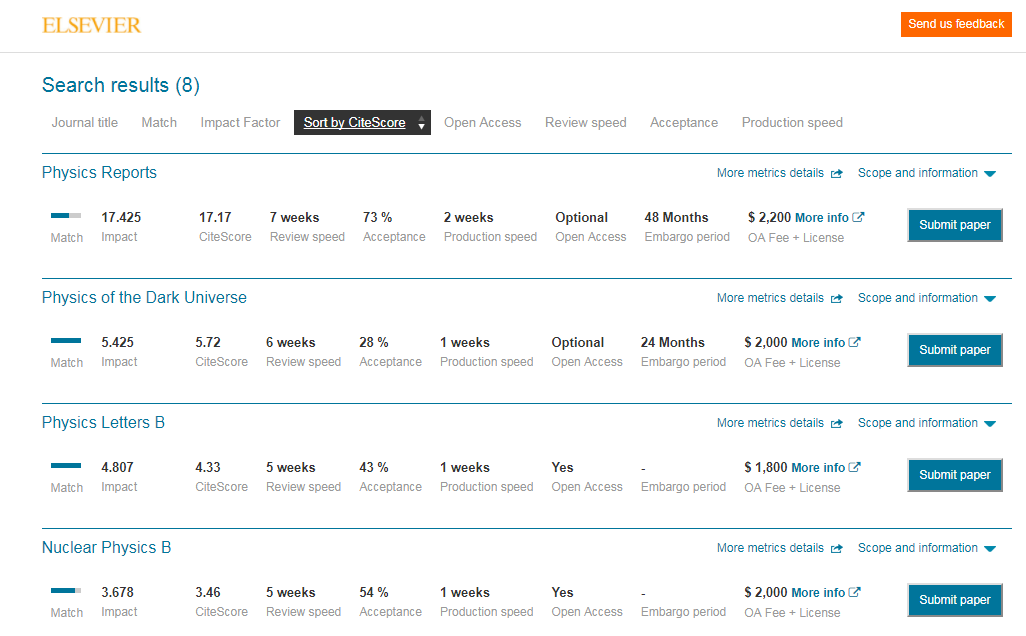The width and height of the screenshot is (1026, 636).
Task: Expand Scope and information for Physics Letters B
Action: click(927, 423)
